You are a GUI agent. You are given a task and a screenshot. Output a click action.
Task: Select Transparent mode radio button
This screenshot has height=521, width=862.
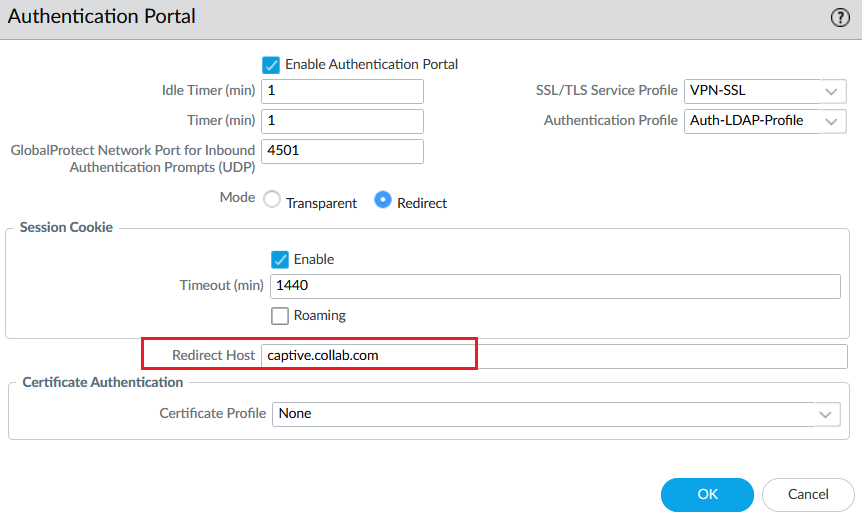272,201
